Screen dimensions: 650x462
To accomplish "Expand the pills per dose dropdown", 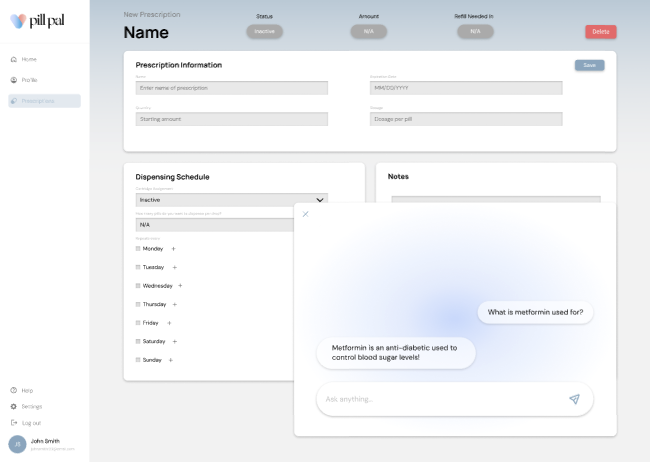I will click(x=214, y=225).
